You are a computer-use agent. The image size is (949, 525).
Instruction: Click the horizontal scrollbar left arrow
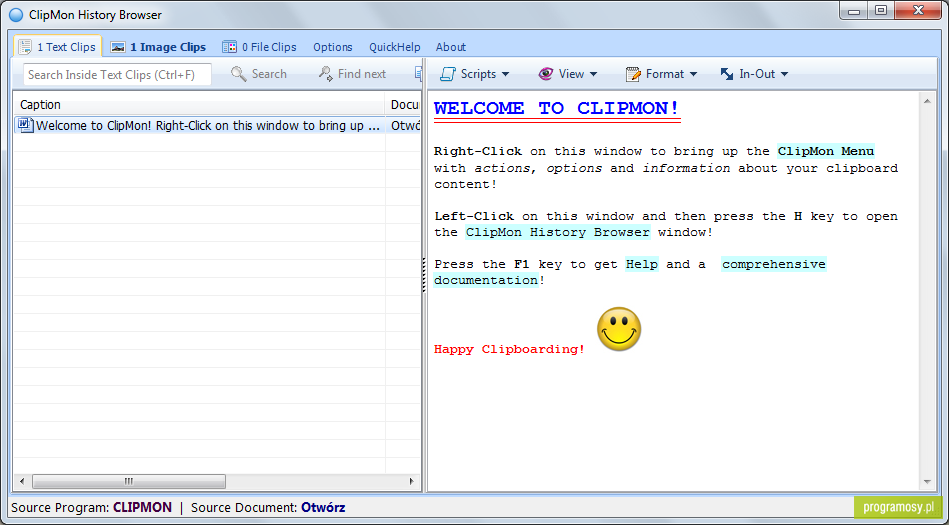click(22, 481)
